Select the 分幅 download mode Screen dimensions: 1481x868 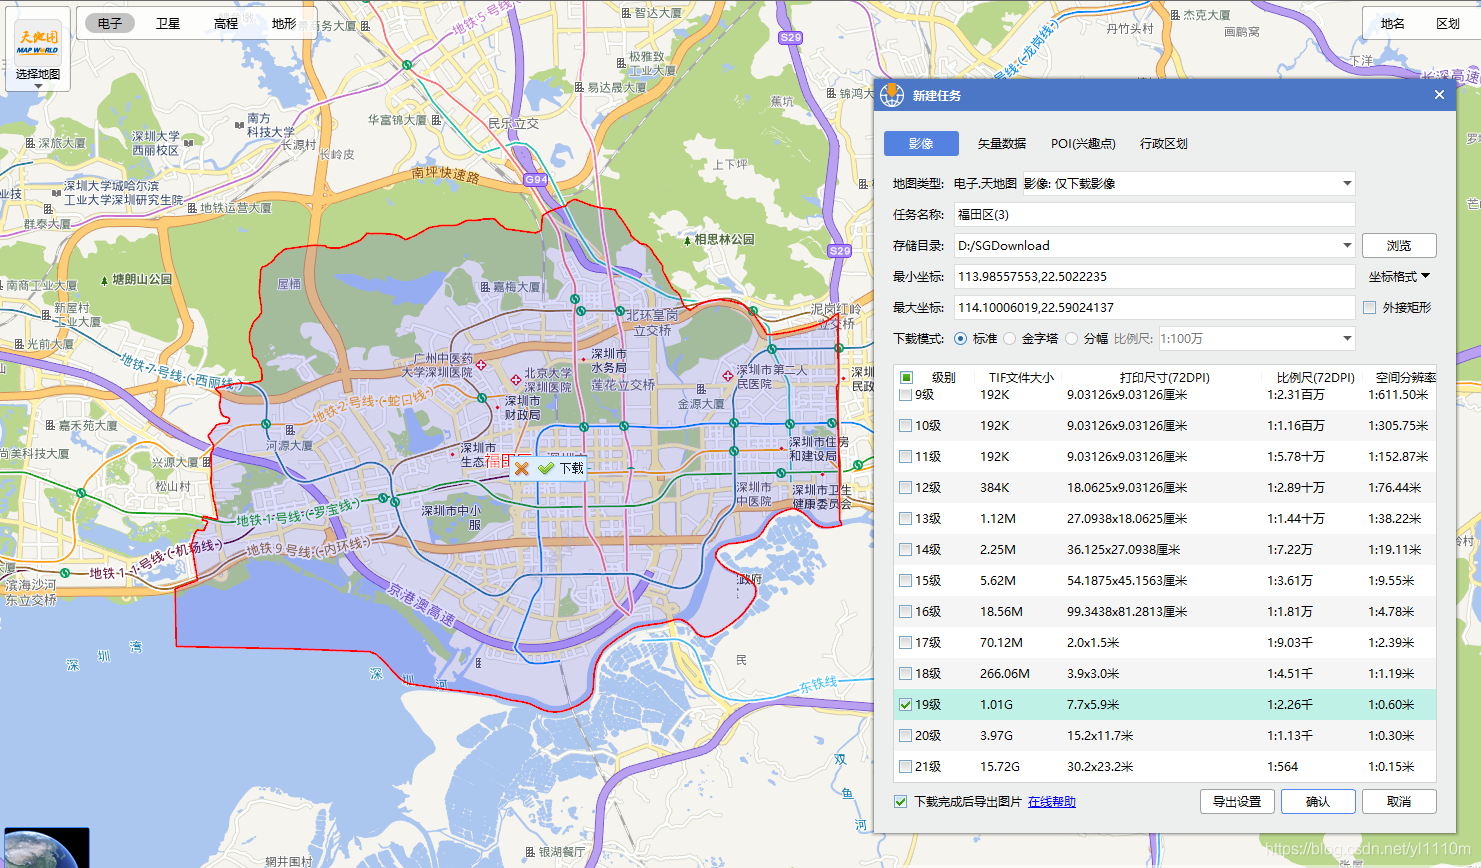click(x=1071, y=338)
